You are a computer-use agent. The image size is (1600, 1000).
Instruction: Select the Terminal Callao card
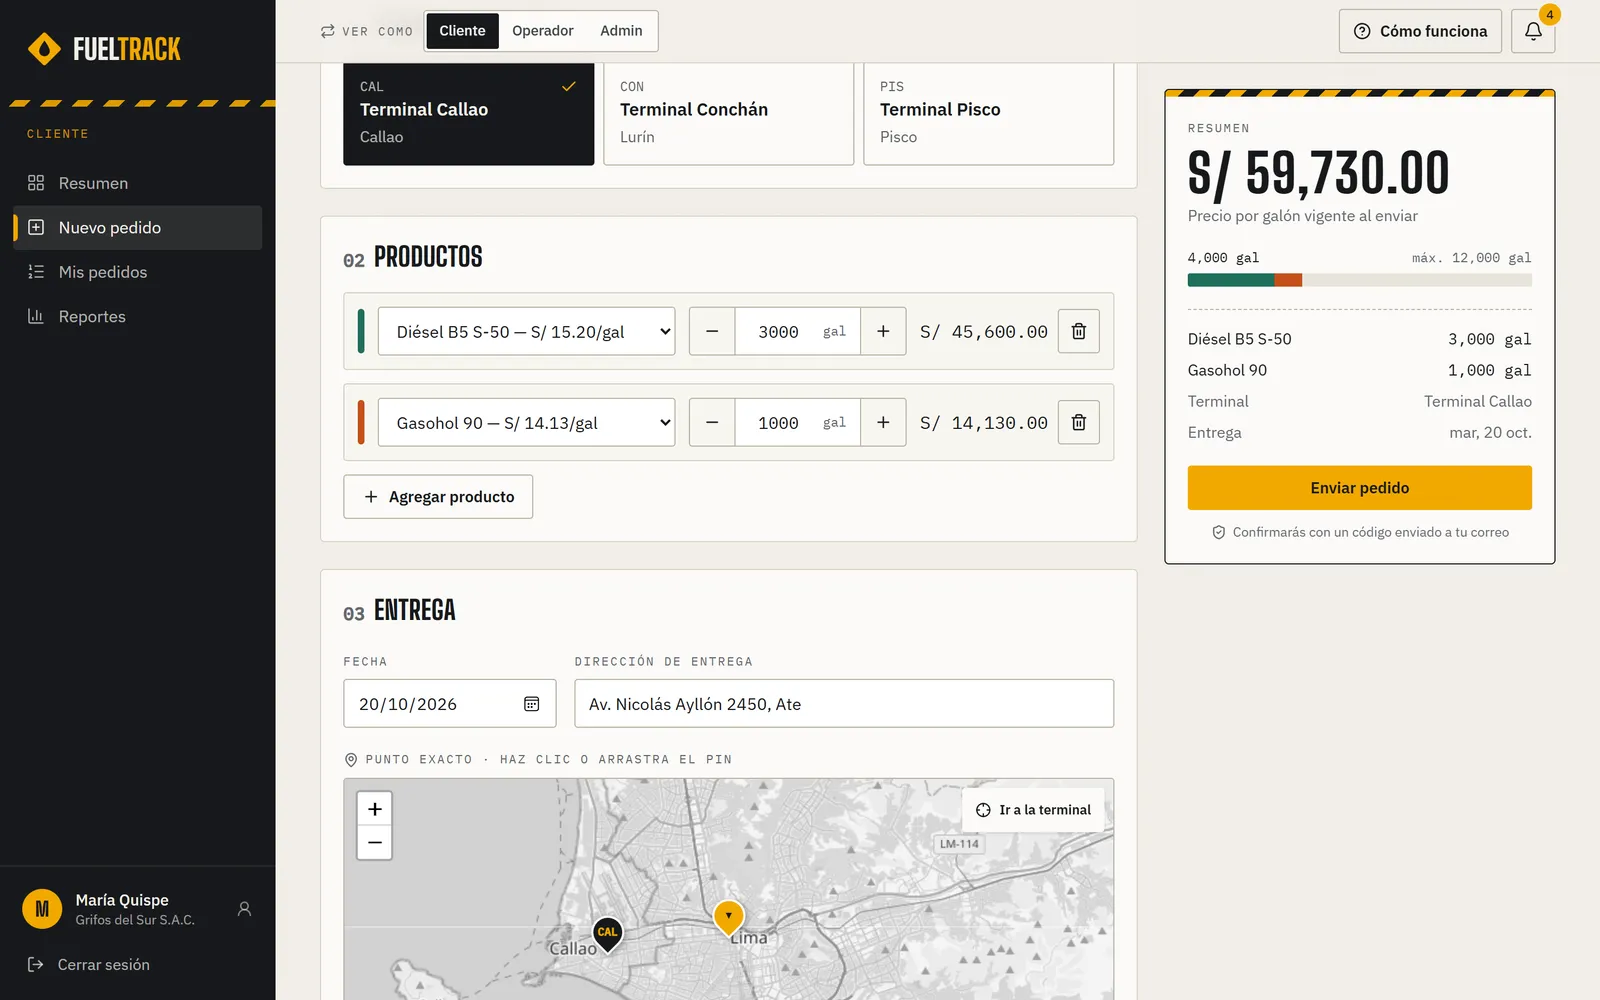(469, 113)
